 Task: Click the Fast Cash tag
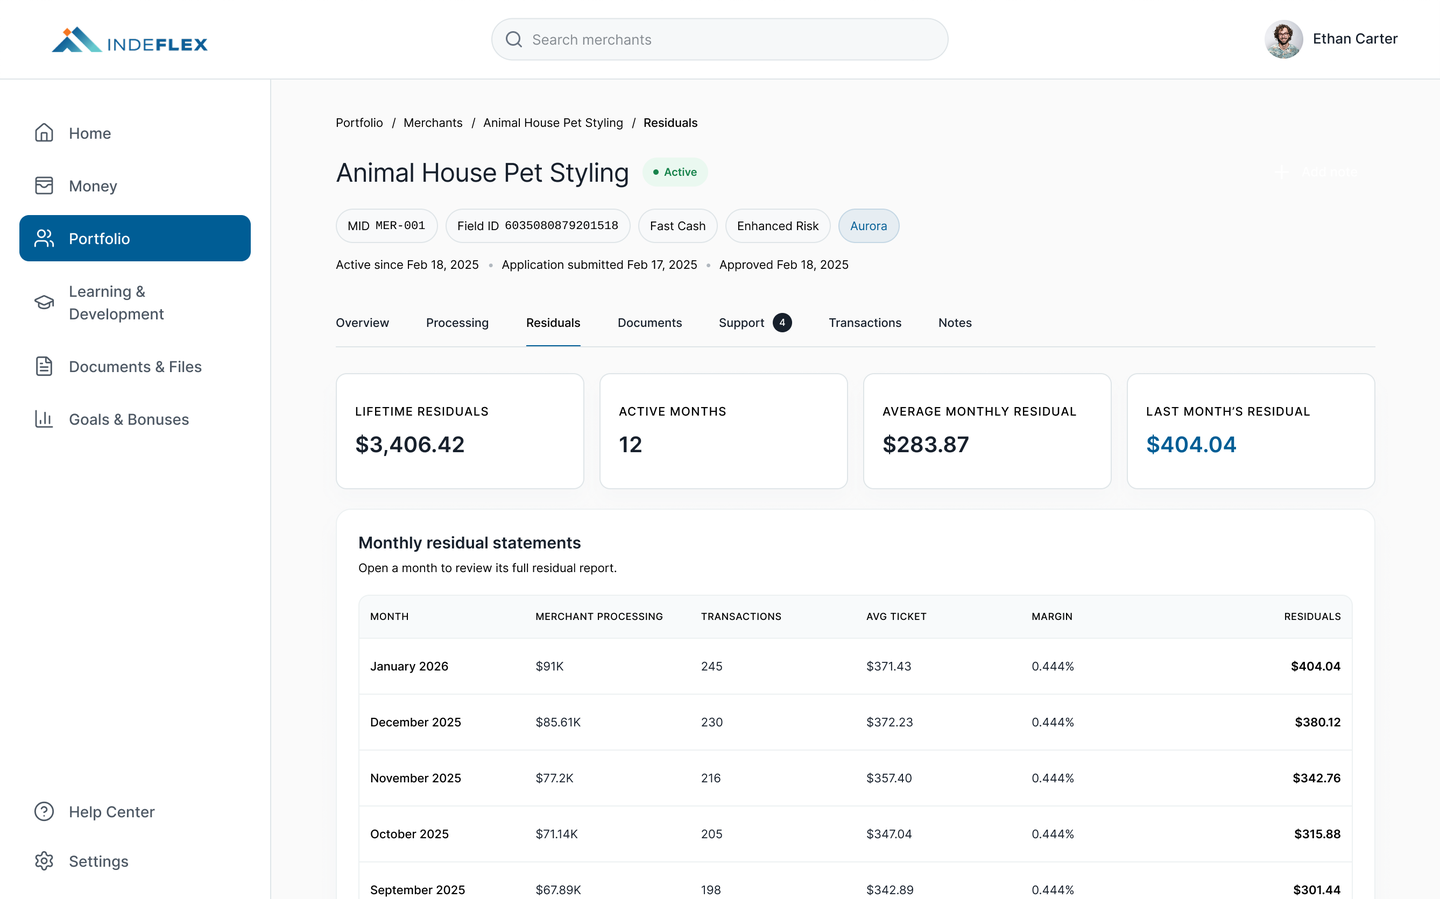tap(678, 226)
